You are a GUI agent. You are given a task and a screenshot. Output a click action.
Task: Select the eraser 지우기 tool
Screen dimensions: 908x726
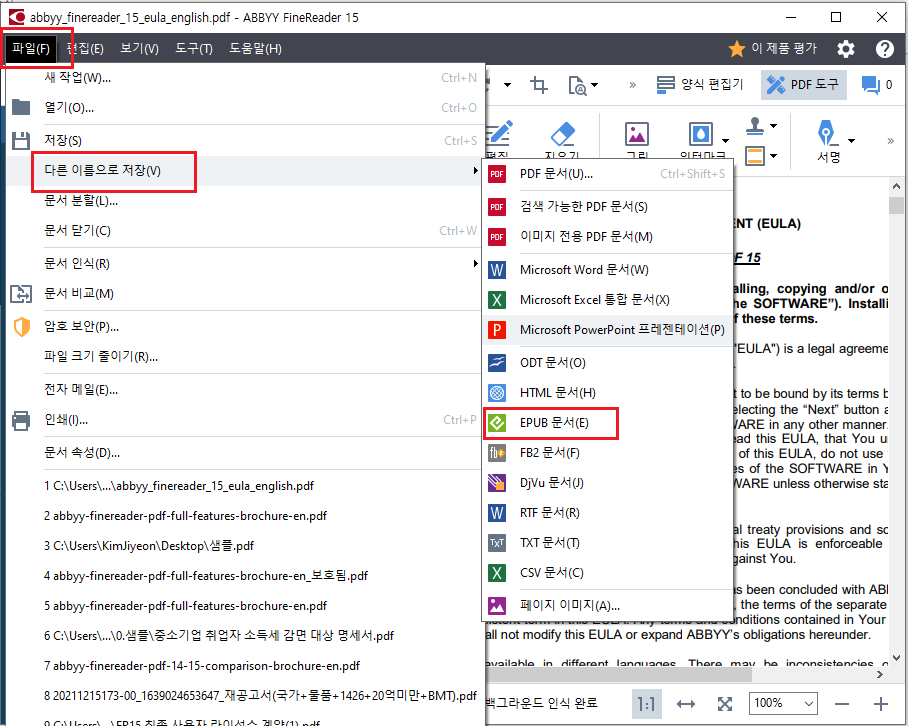pos(562,141)
